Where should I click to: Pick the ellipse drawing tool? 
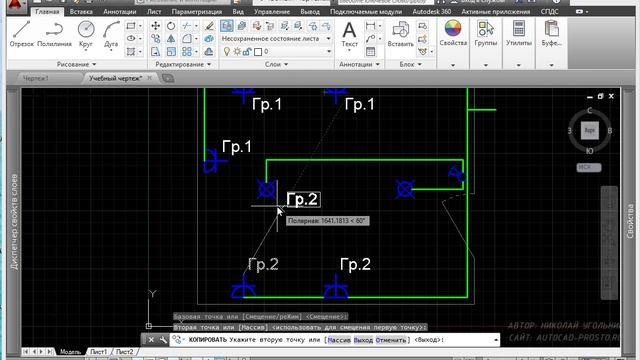pos(131,39)
